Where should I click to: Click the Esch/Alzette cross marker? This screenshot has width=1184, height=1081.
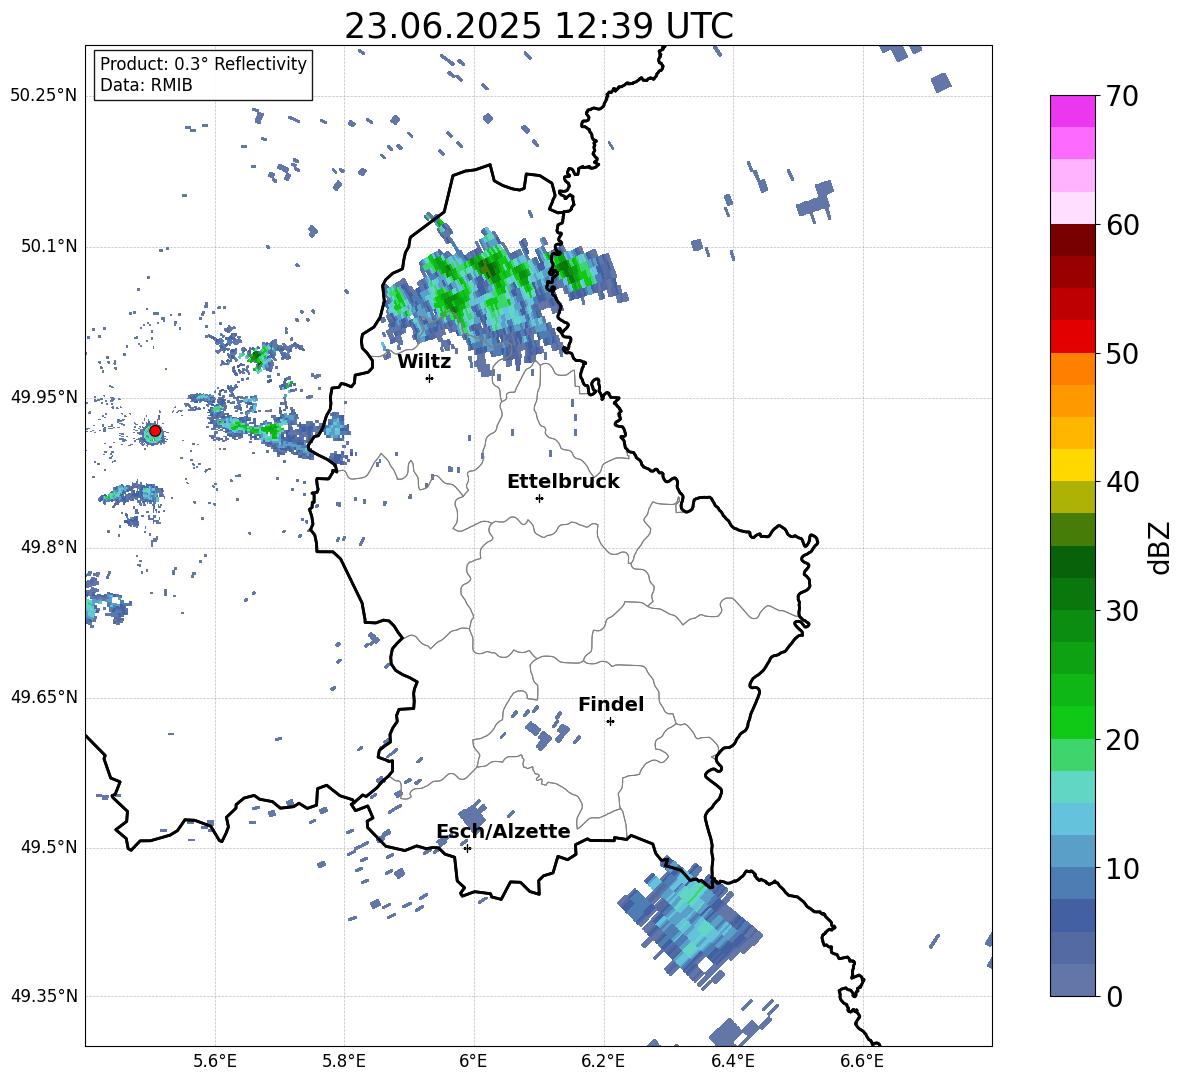coord(467,848)
